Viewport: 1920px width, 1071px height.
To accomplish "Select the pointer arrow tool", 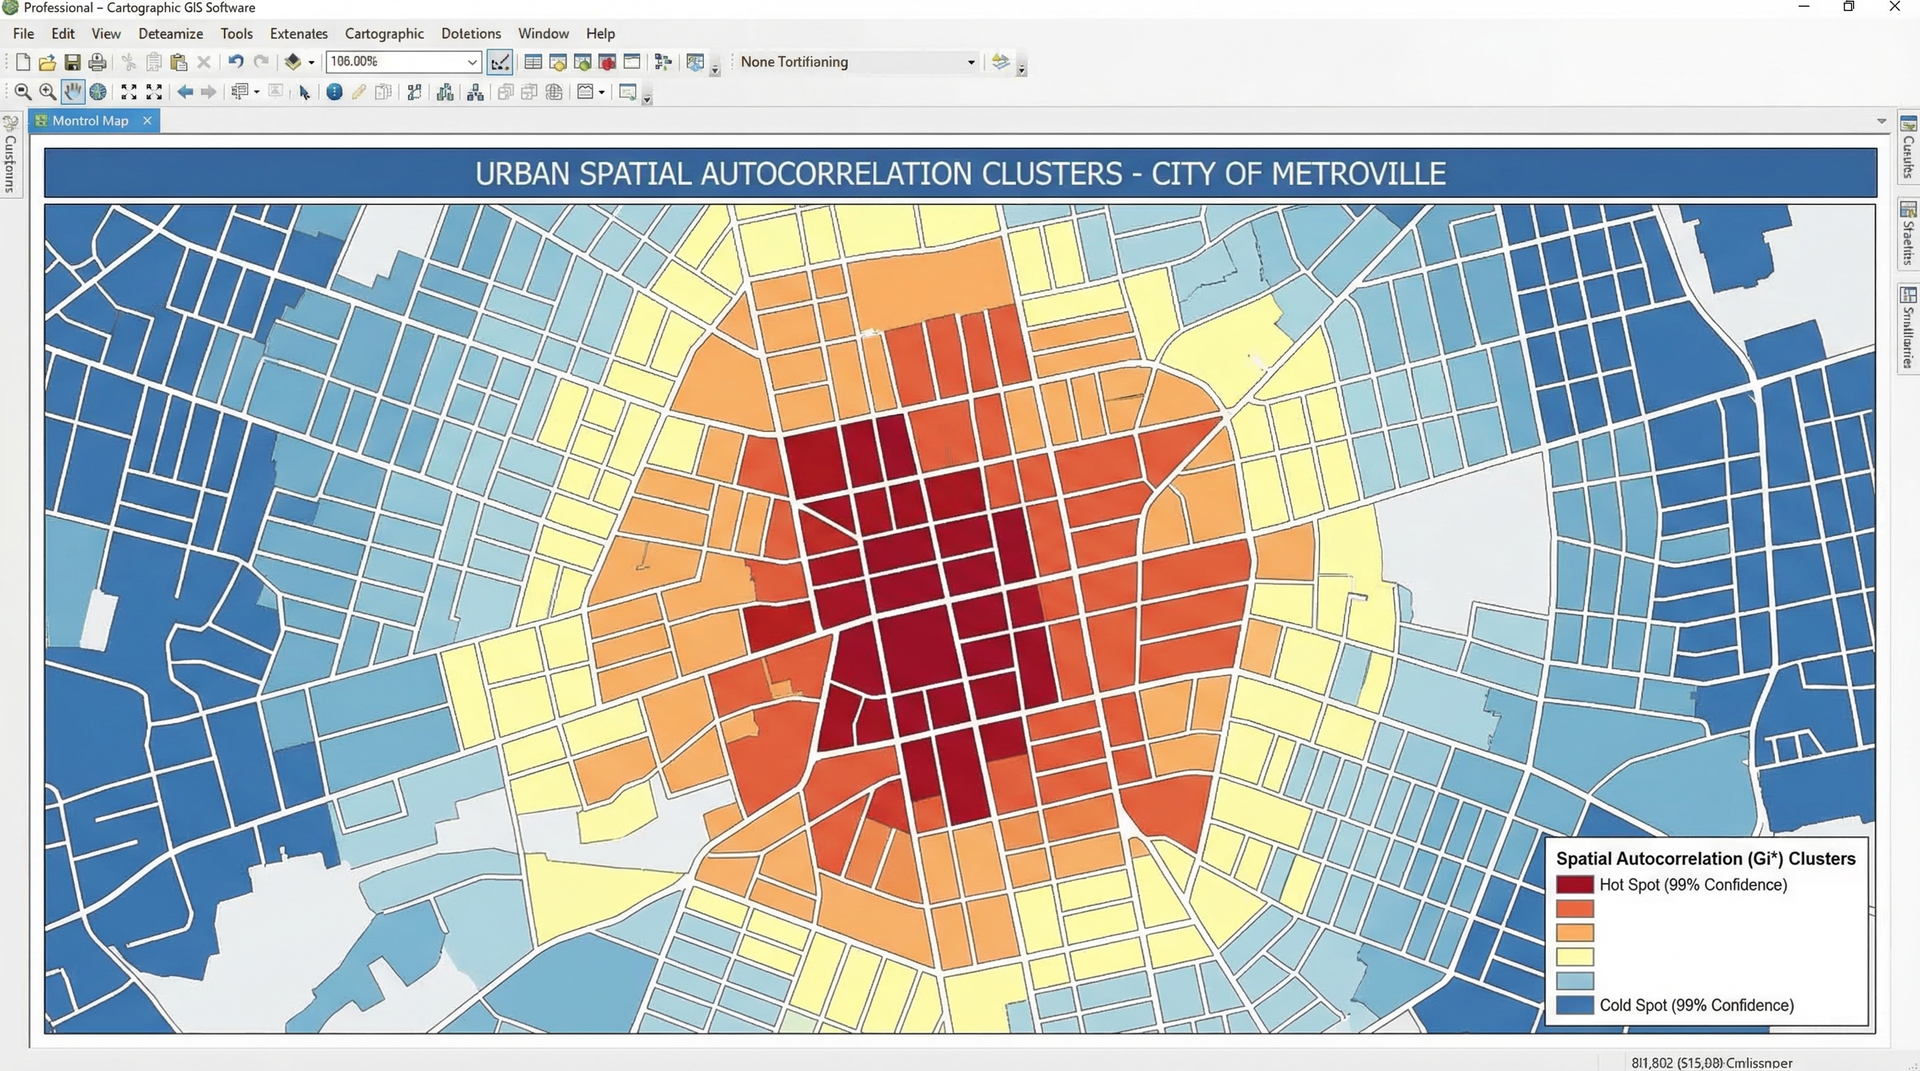I will click(x=304, y=92).
